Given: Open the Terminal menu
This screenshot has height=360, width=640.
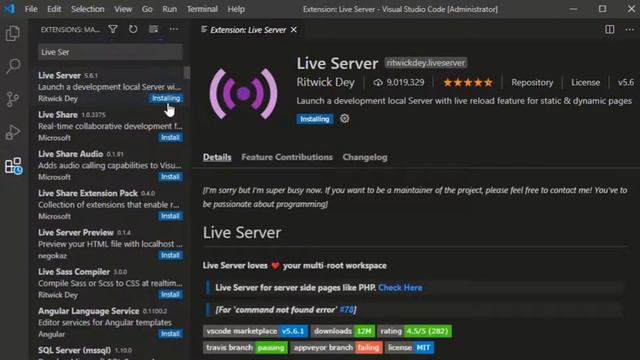Looking at the screenshot, I should [x=202, y=9].
